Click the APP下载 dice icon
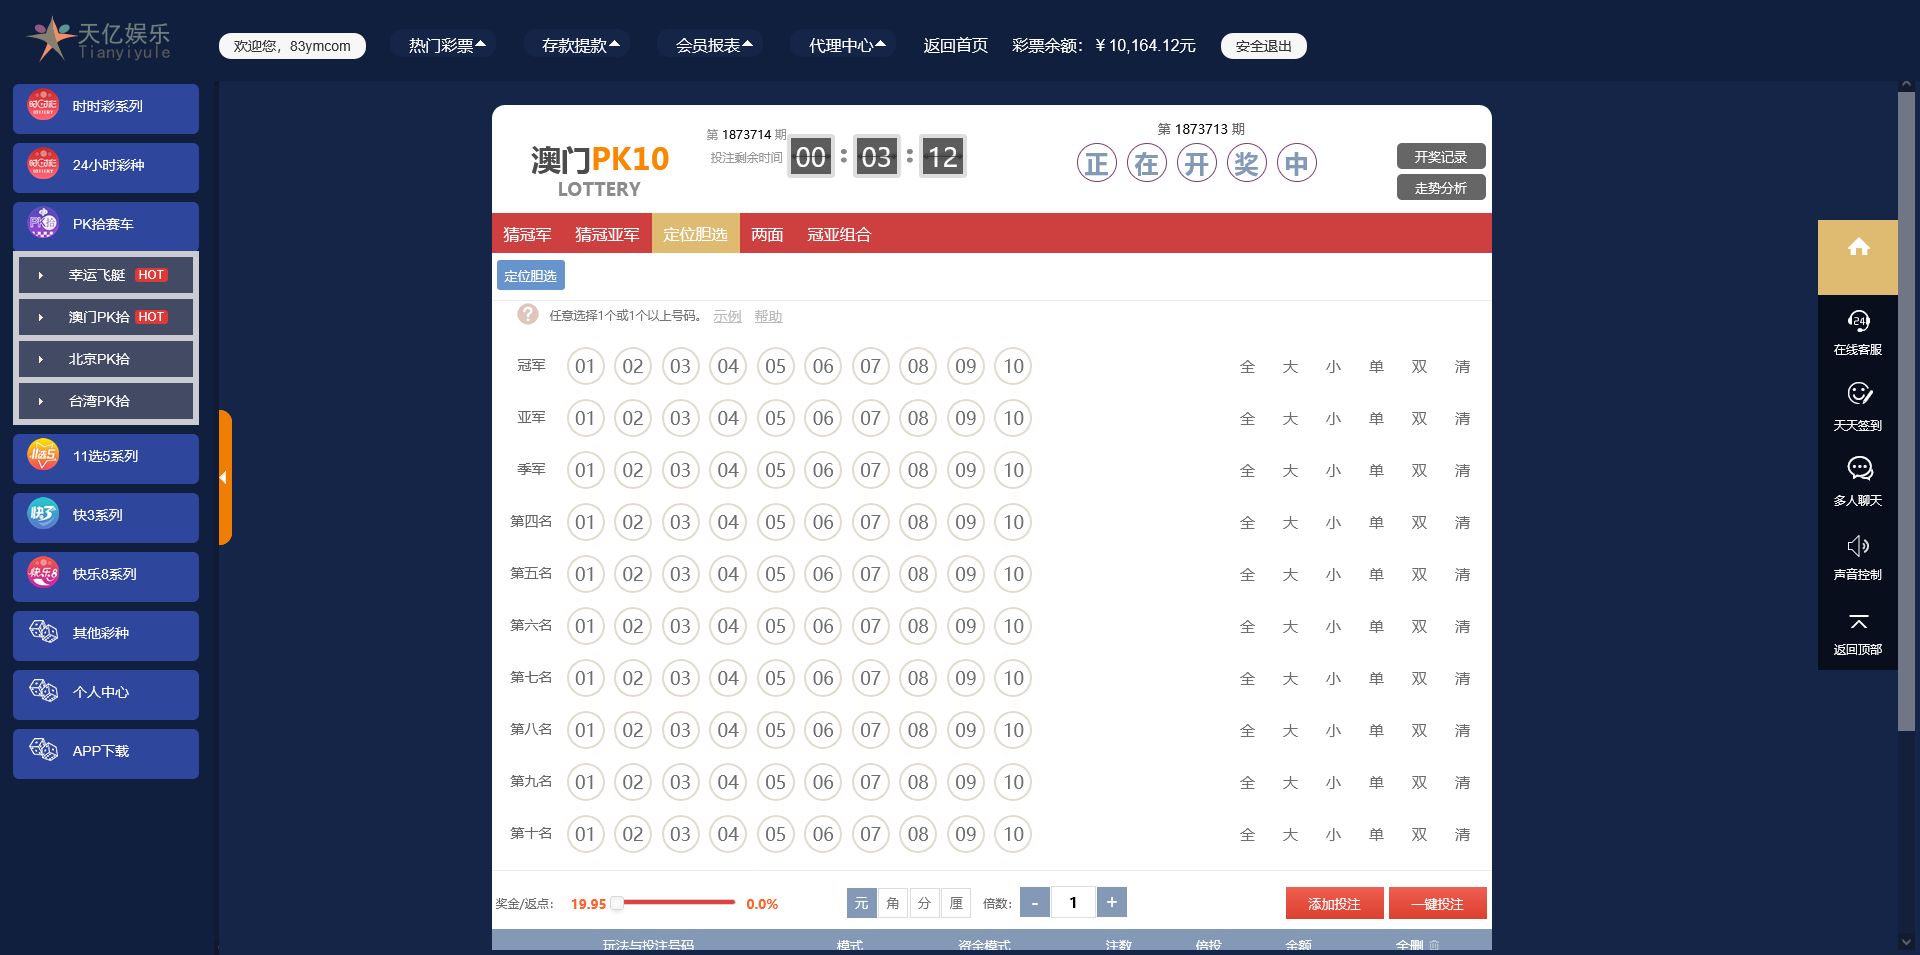1920x955 pixels. [x=43, y=749]
